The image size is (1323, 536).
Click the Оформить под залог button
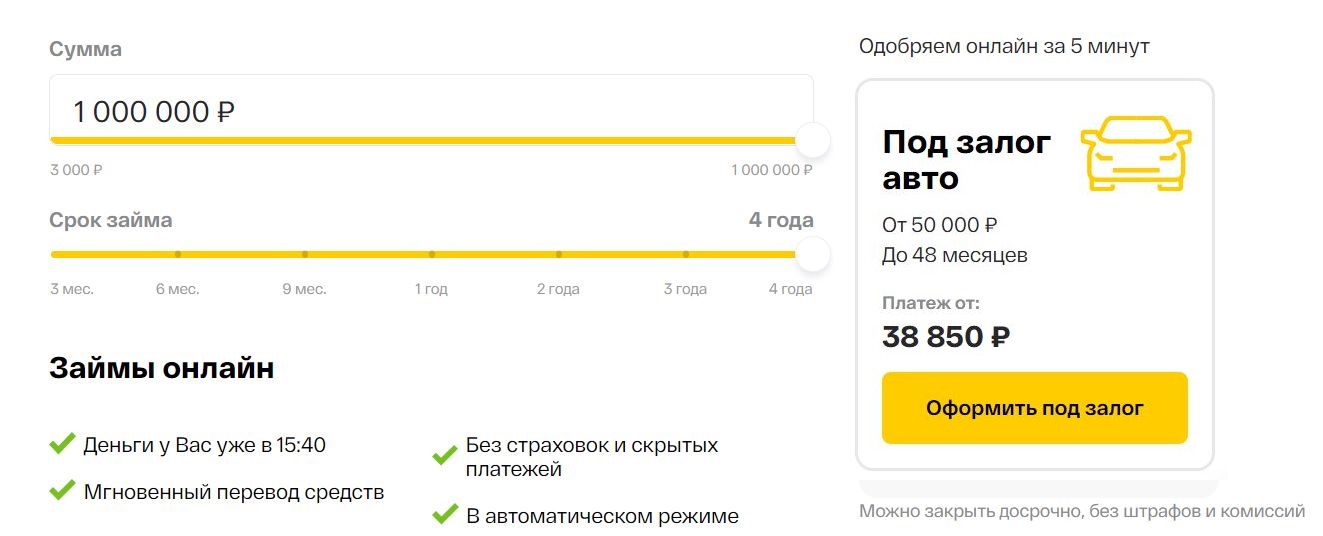pos(1034,408)
